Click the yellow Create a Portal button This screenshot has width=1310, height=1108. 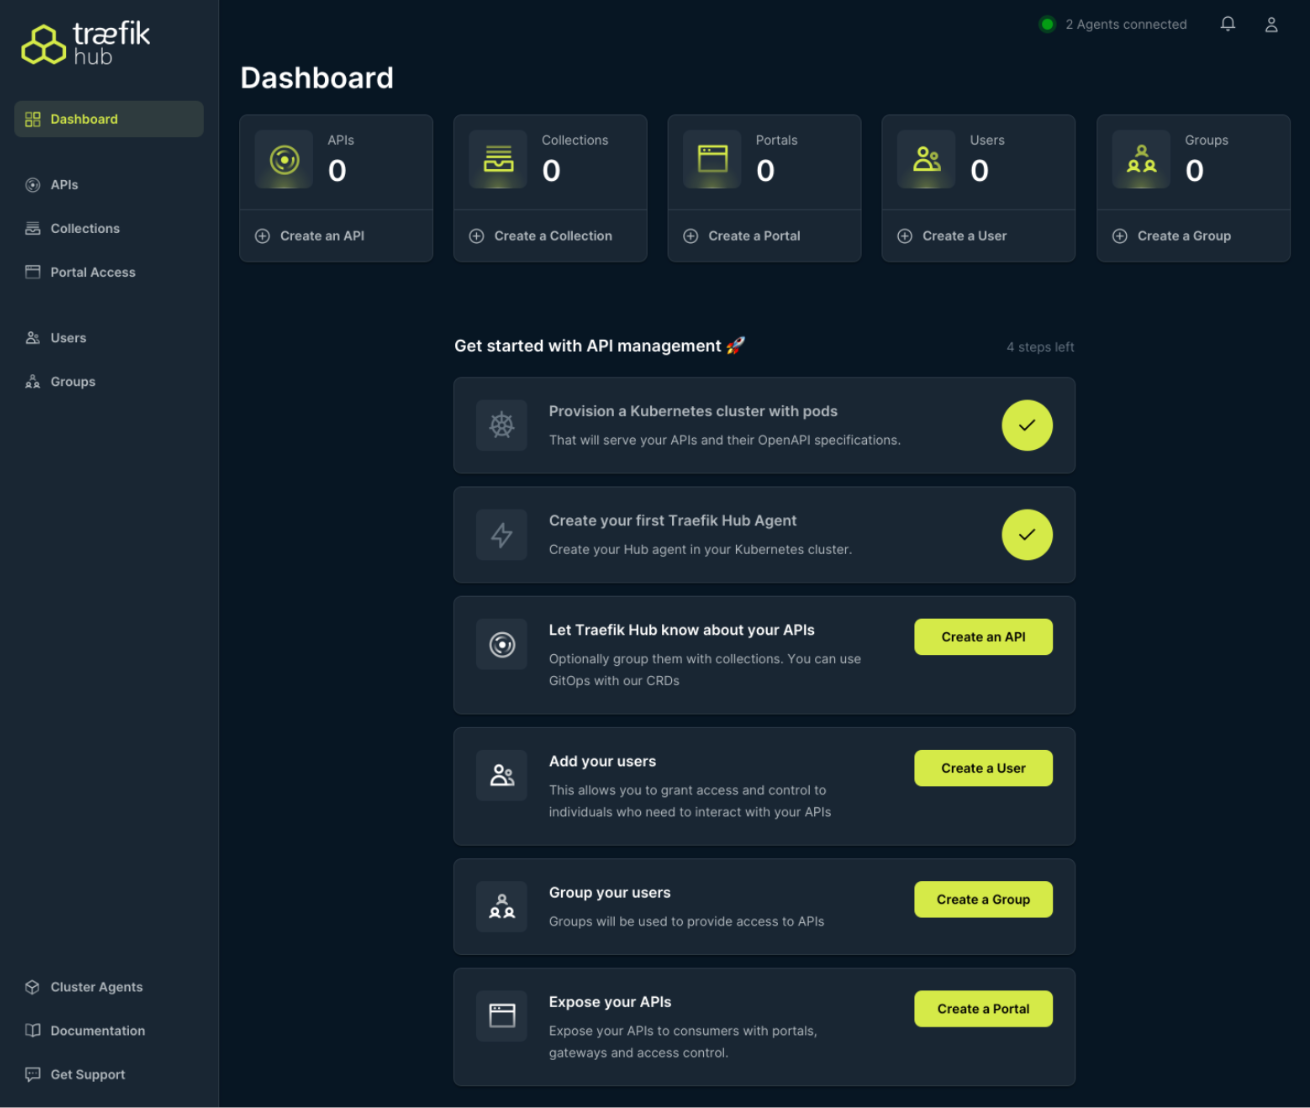(983, 1009)
